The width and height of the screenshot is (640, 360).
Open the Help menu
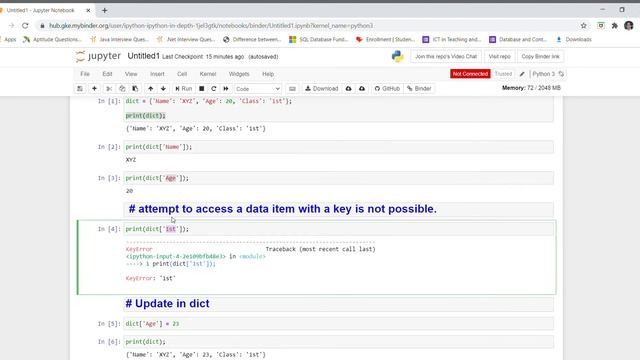pos(268,74)
